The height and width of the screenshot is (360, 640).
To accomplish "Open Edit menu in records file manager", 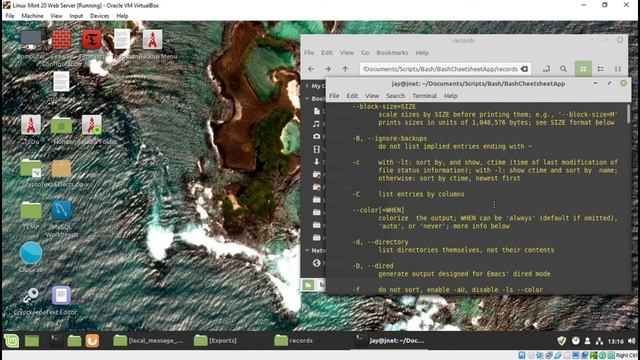I will (x=327, y=53).
